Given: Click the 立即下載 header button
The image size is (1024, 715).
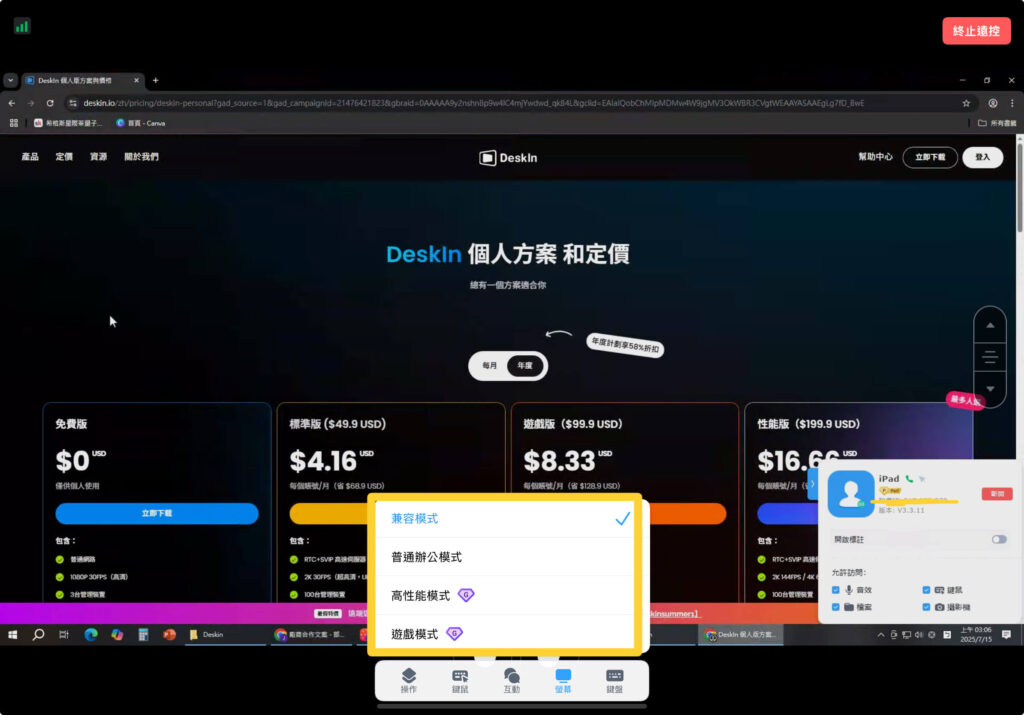Looking at the screenshot, I should (x=930, y=157).
